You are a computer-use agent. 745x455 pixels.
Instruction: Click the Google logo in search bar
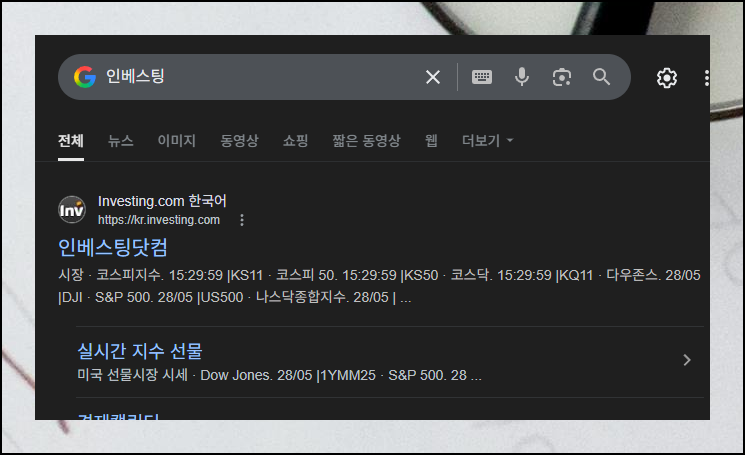[85, 77]
